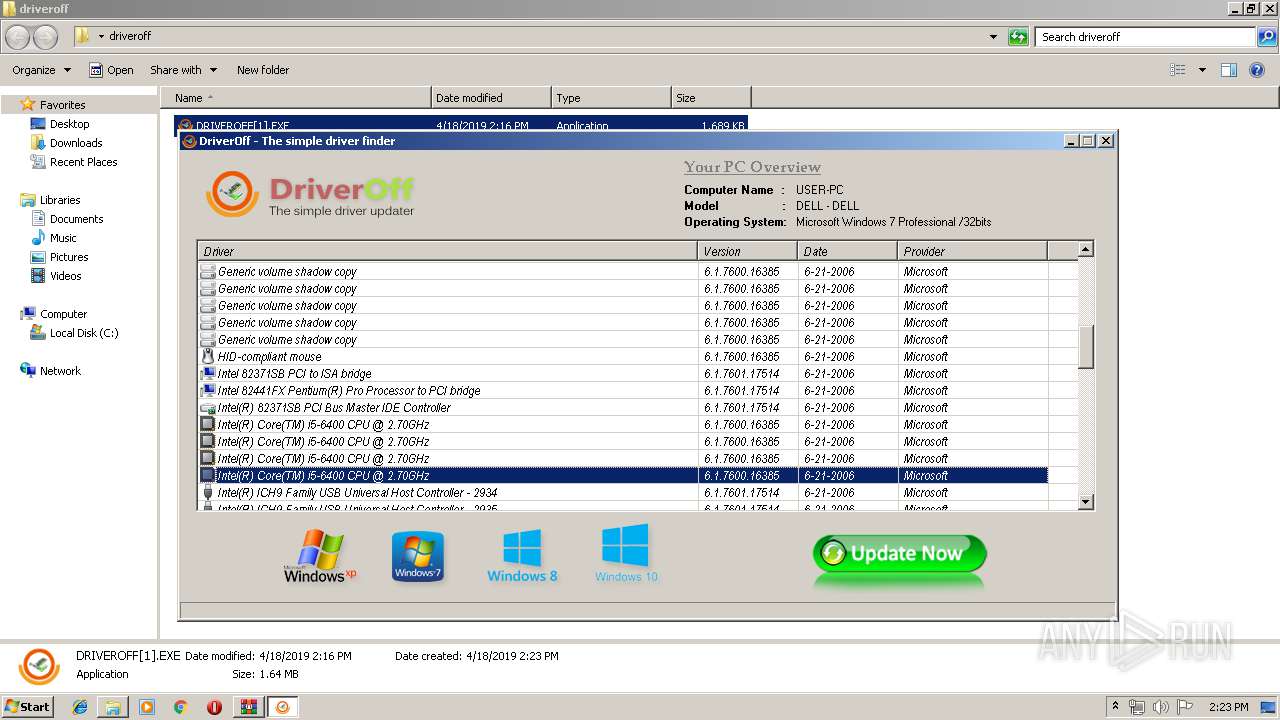Screen dimensions: 1280x720
Task: Launch Chrome from the taskbar
Action: point(181,707)
